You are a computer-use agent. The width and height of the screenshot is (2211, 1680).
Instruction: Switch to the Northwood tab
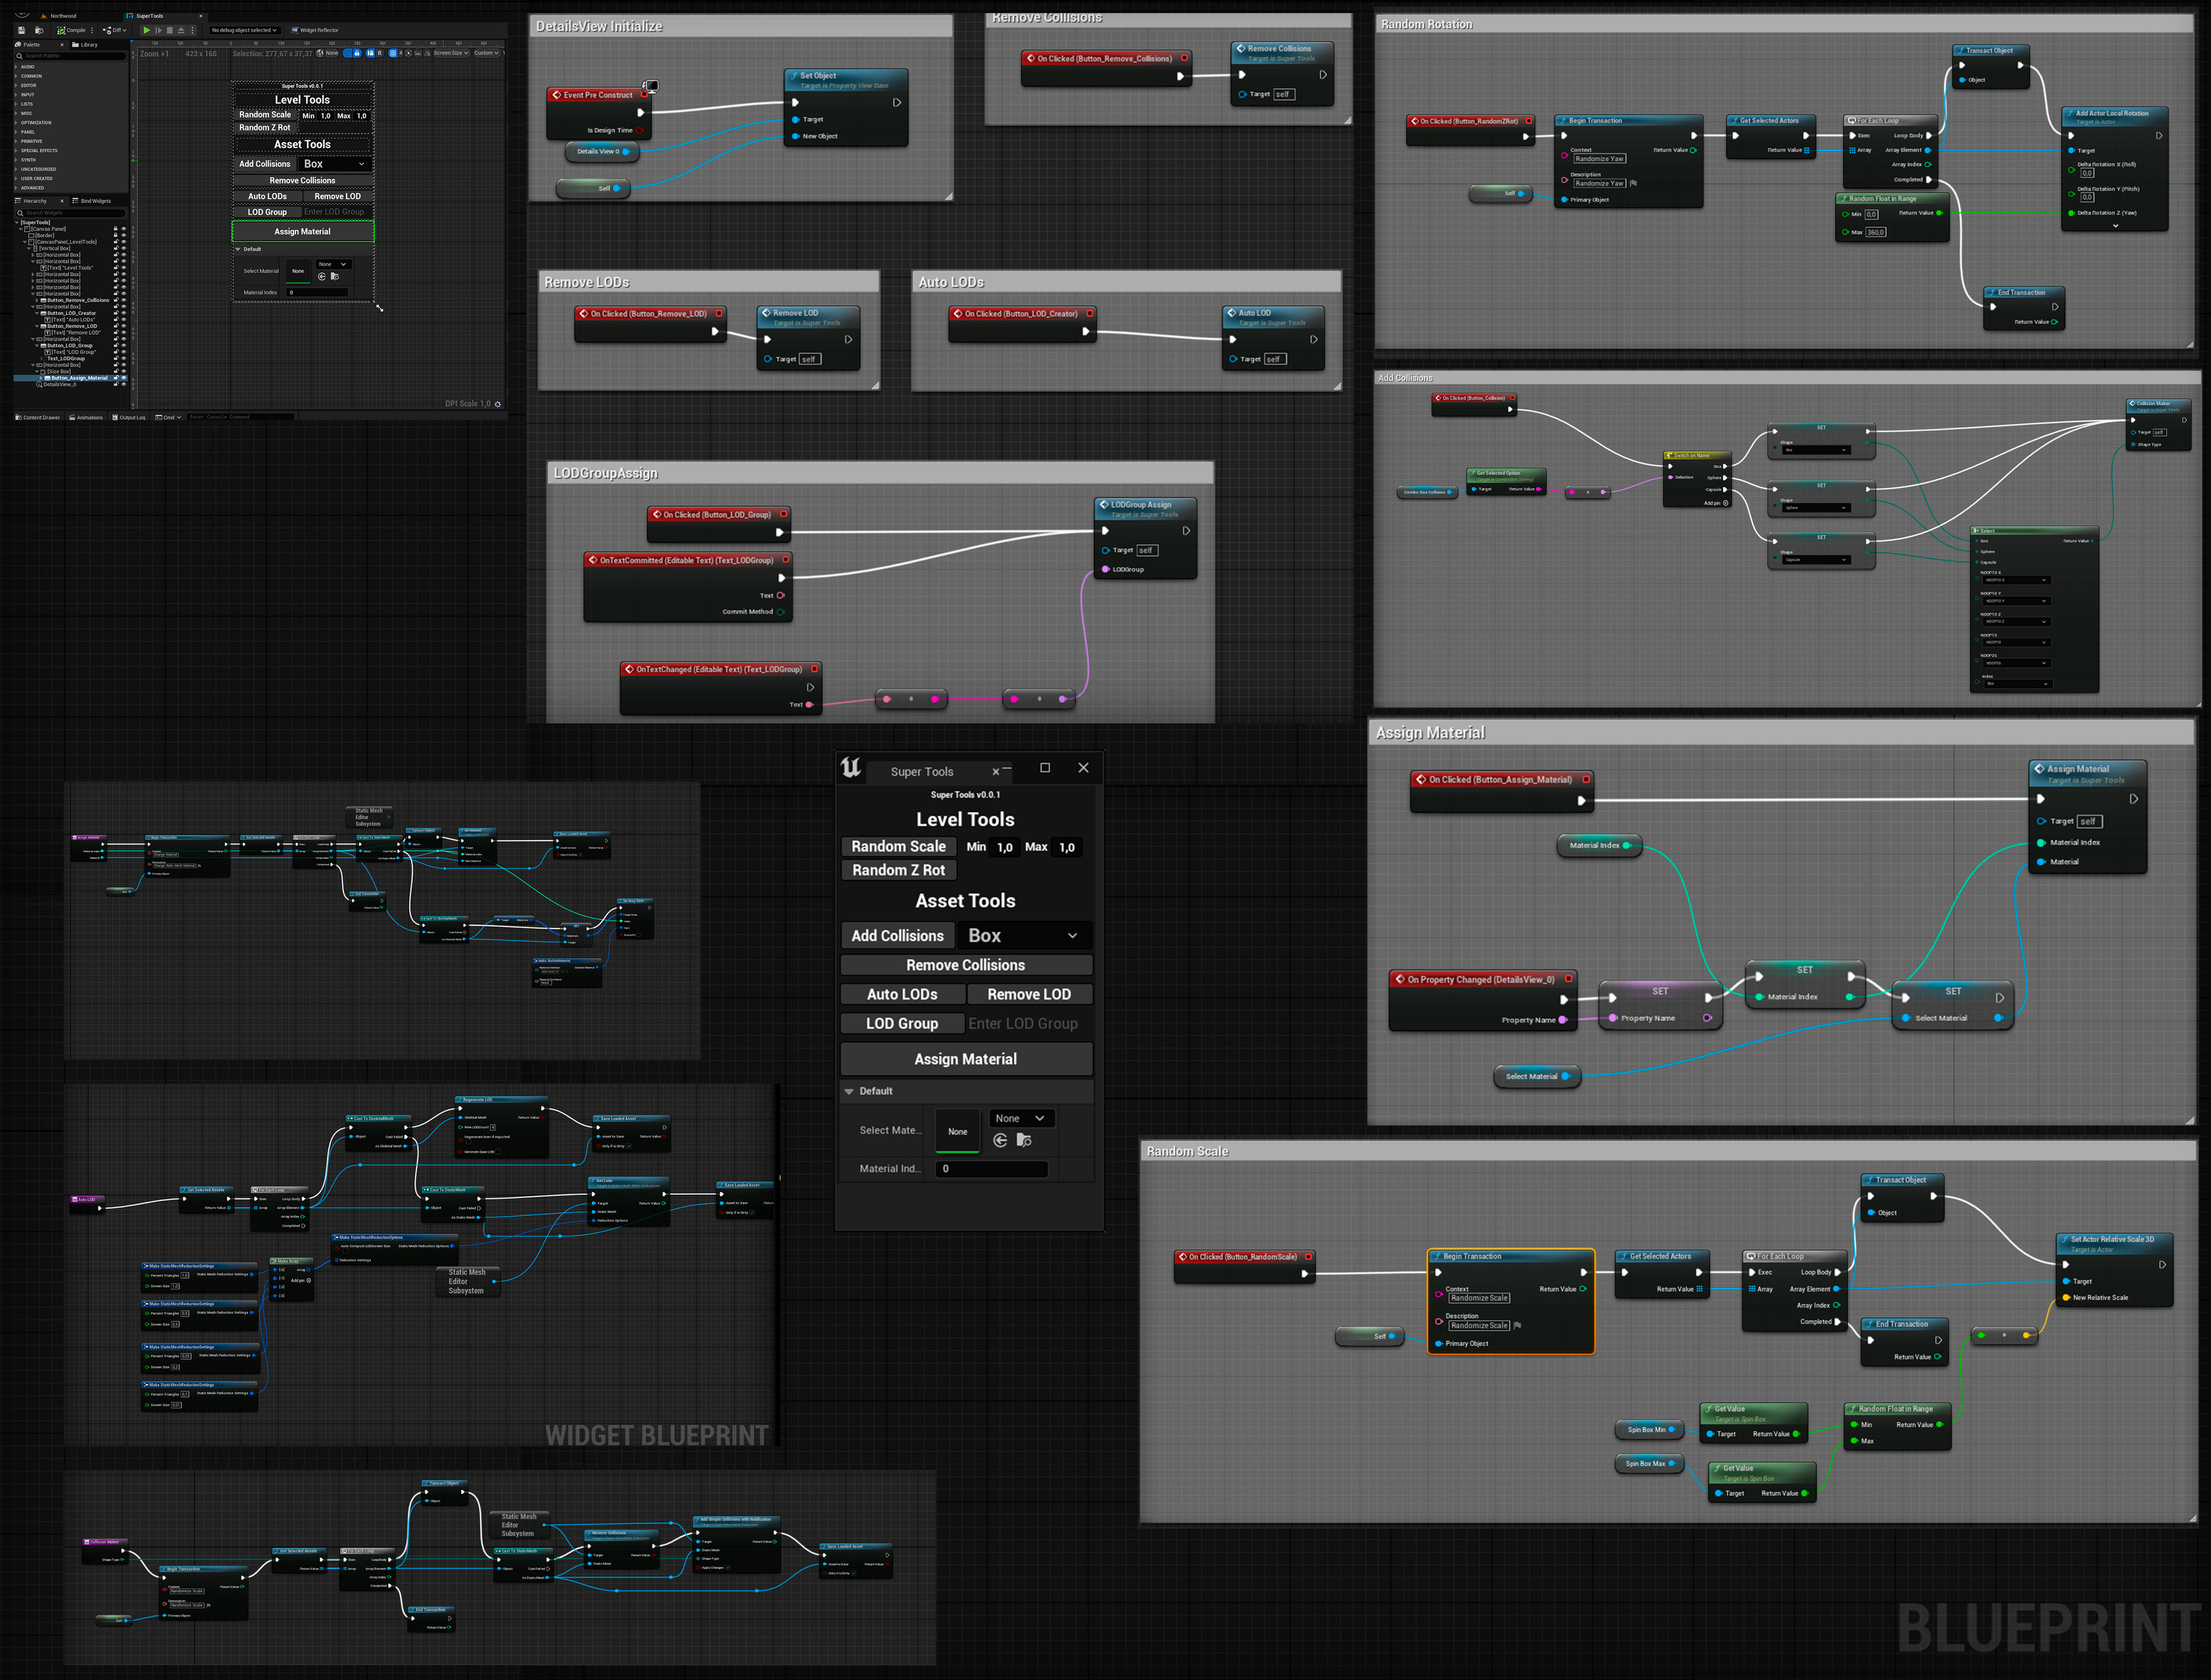(58, 16)
